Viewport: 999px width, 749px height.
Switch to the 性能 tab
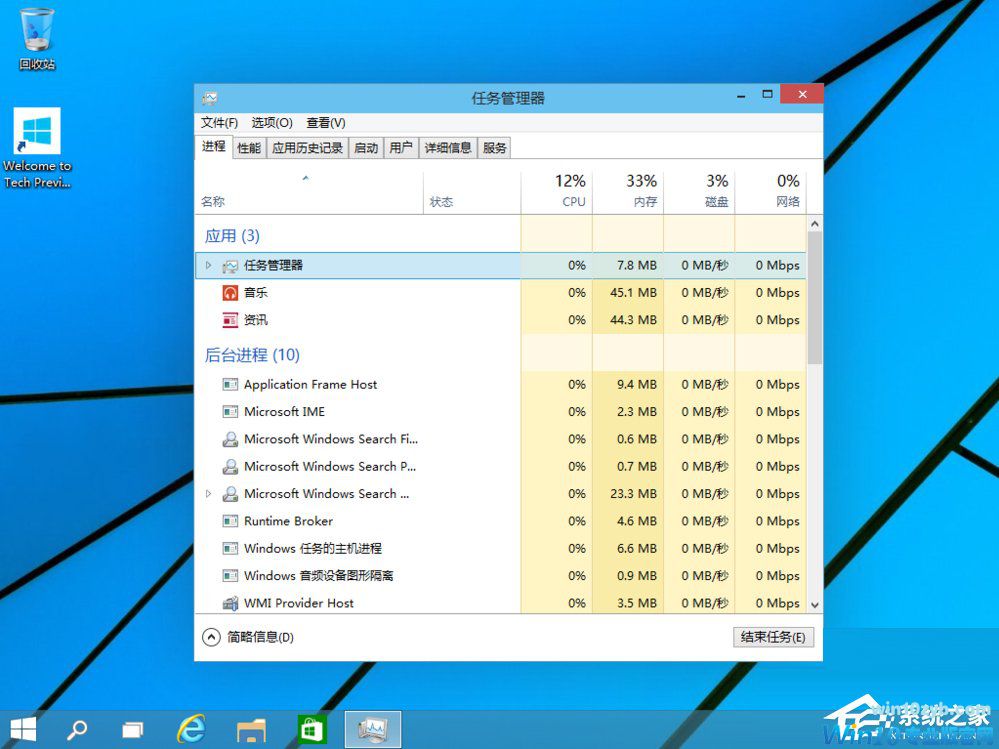pyautogui.click(x=248, y=146)
